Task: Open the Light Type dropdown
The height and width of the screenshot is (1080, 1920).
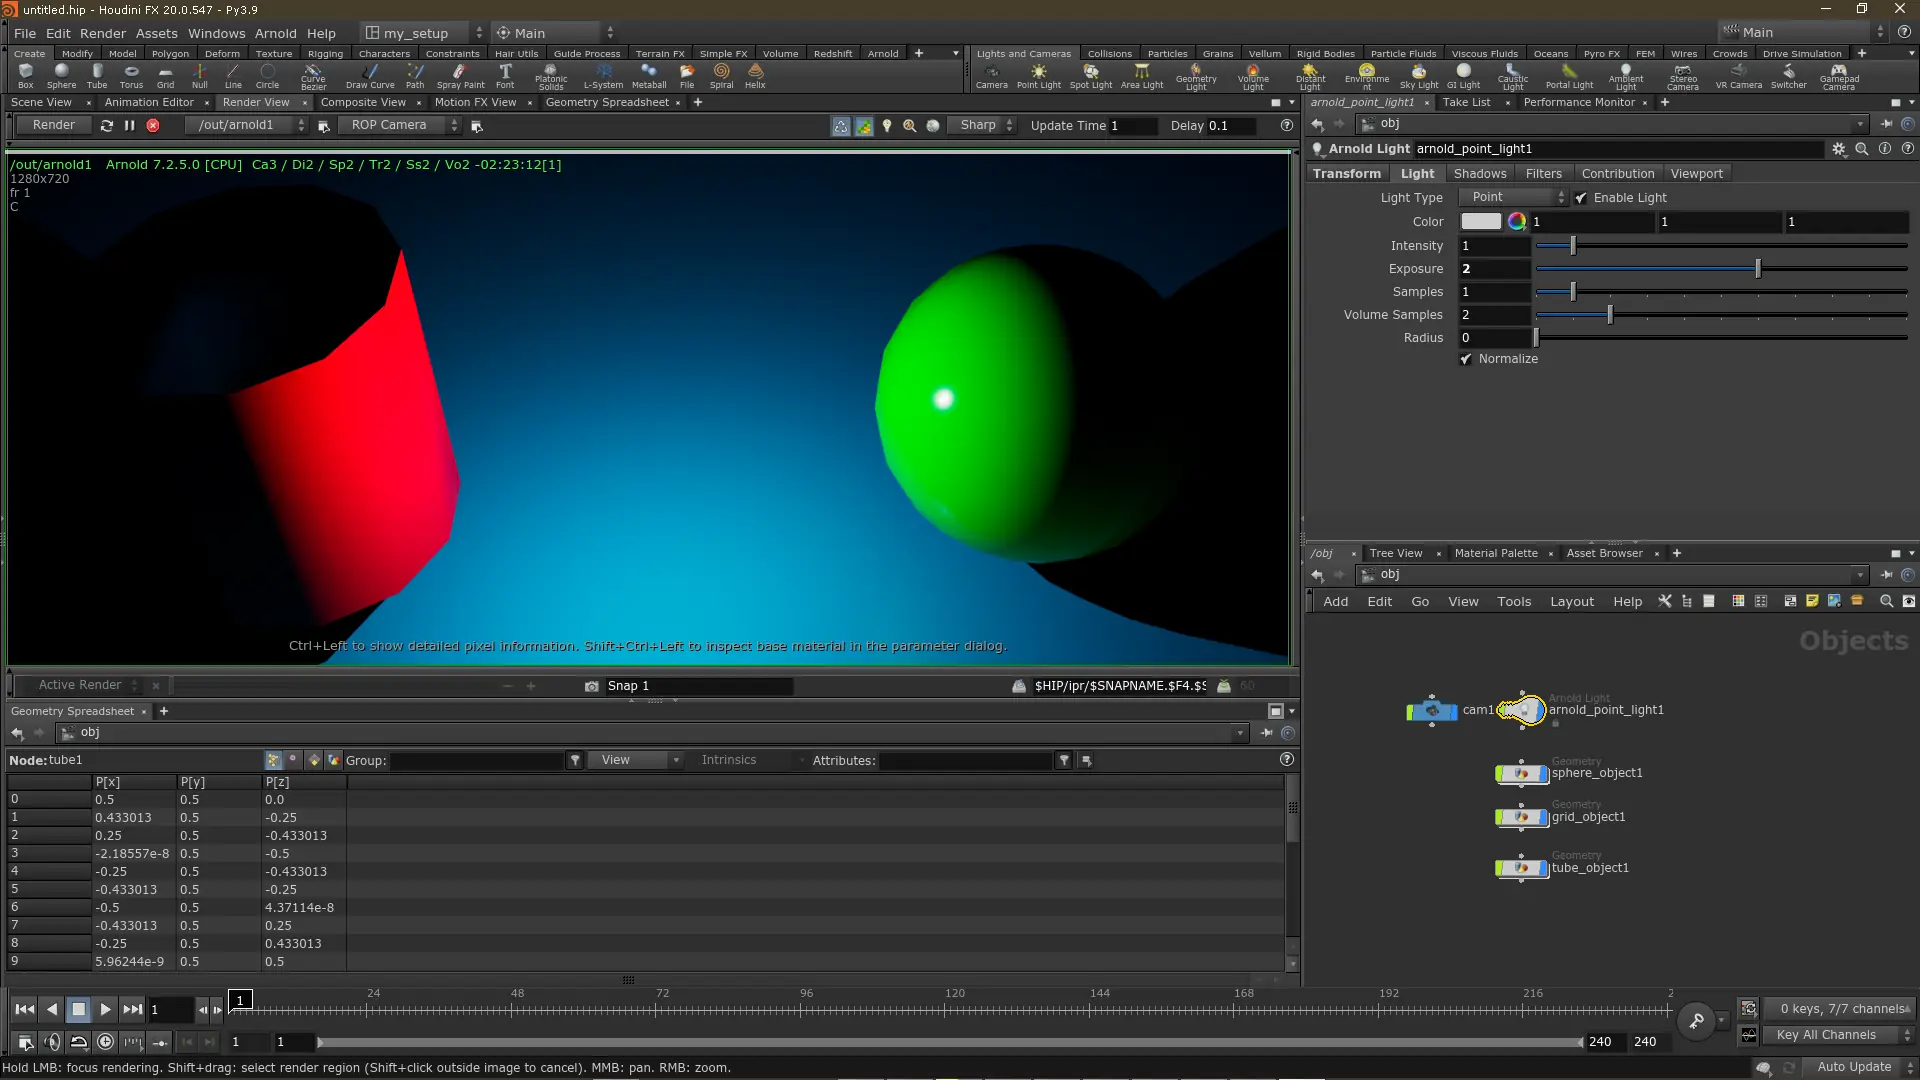Action: point(1513,198)
